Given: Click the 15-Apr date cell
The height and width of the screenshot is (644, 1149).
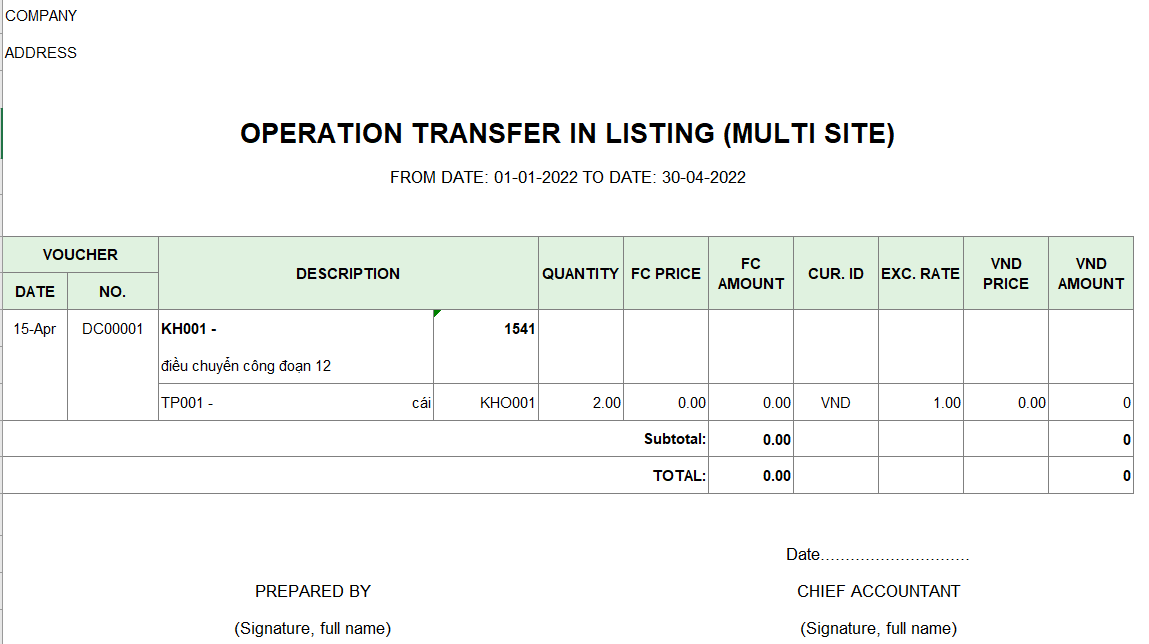Looking at the screenshot, I should click(34, 329).
